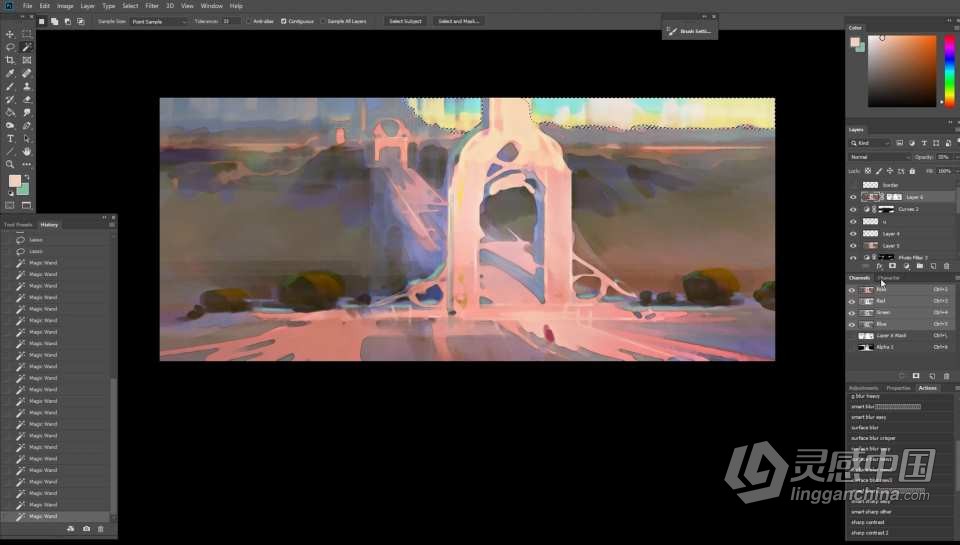Screen dimensions: 960x545
Task: Click the Select and Mask button
Action: click(x=459, y=21)
